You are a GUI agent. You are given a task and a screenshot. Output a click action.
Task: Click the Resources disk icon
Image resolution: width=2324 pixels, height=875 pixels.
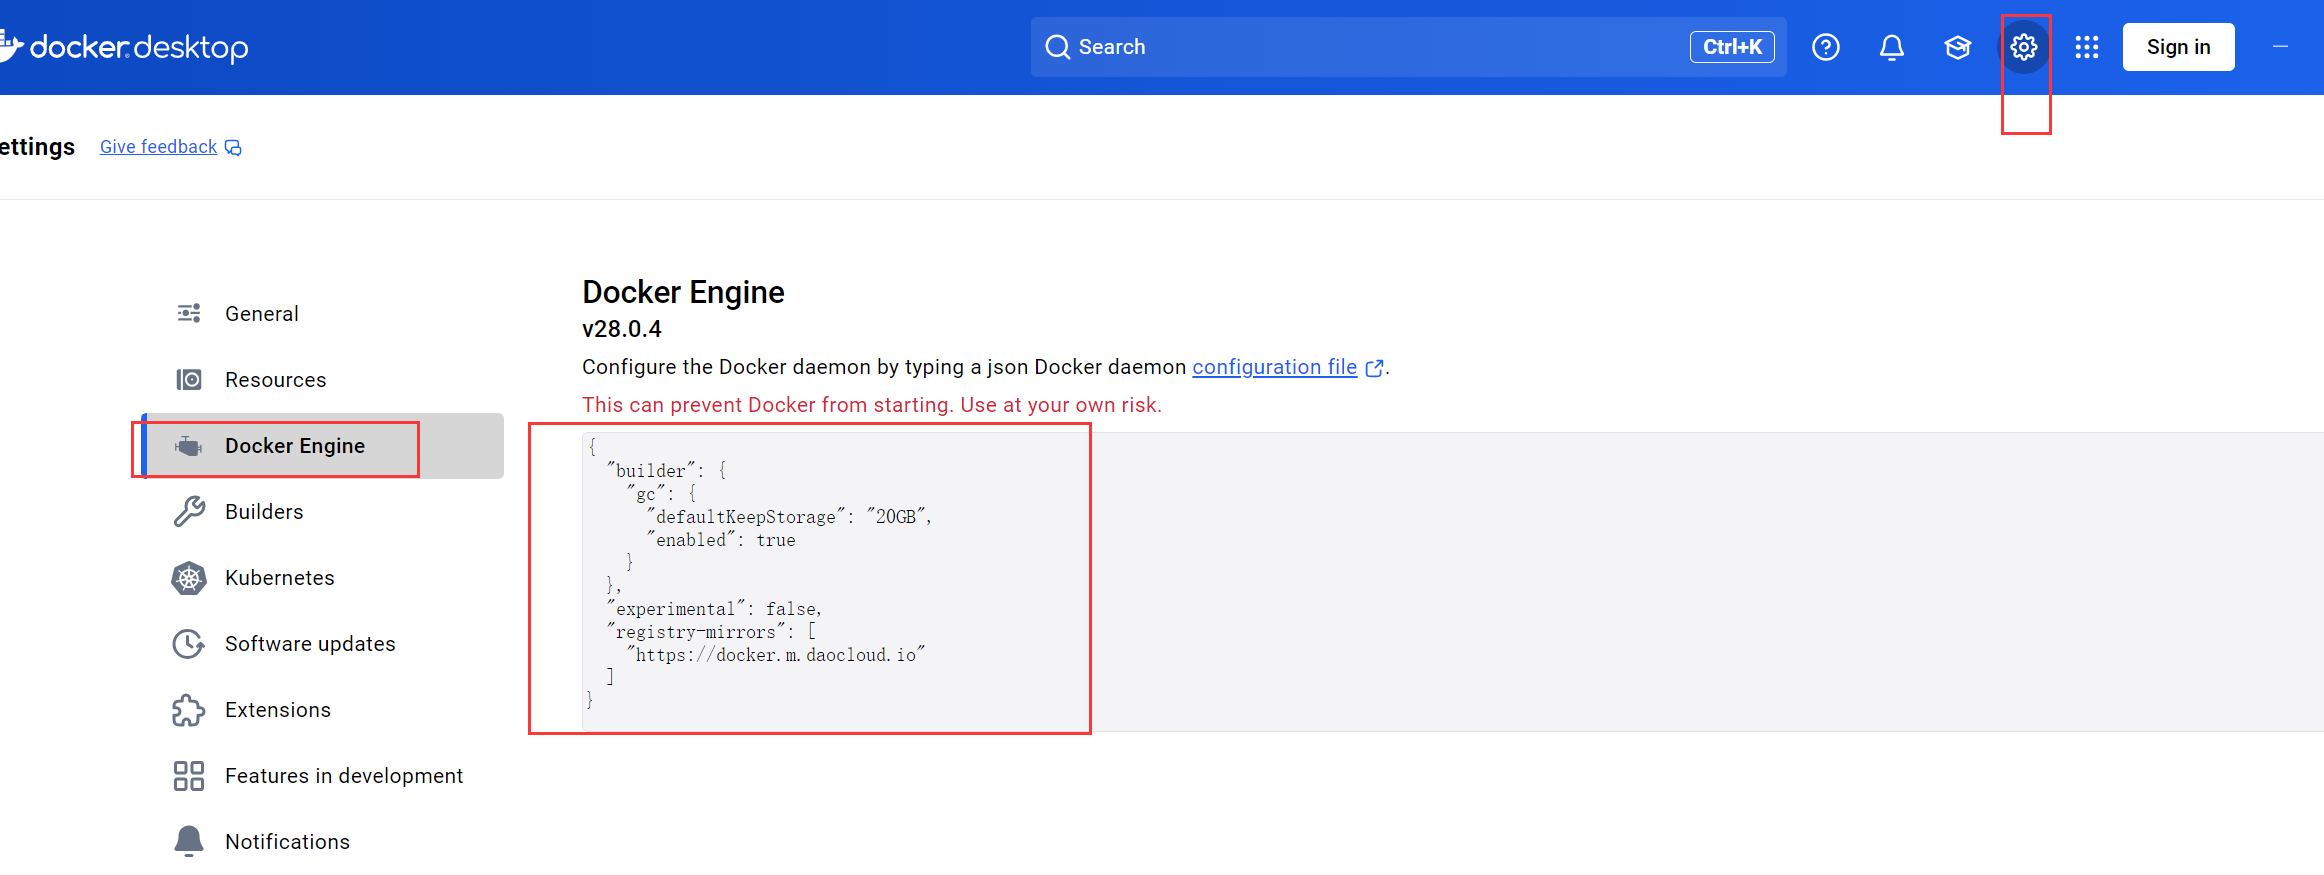189,380
